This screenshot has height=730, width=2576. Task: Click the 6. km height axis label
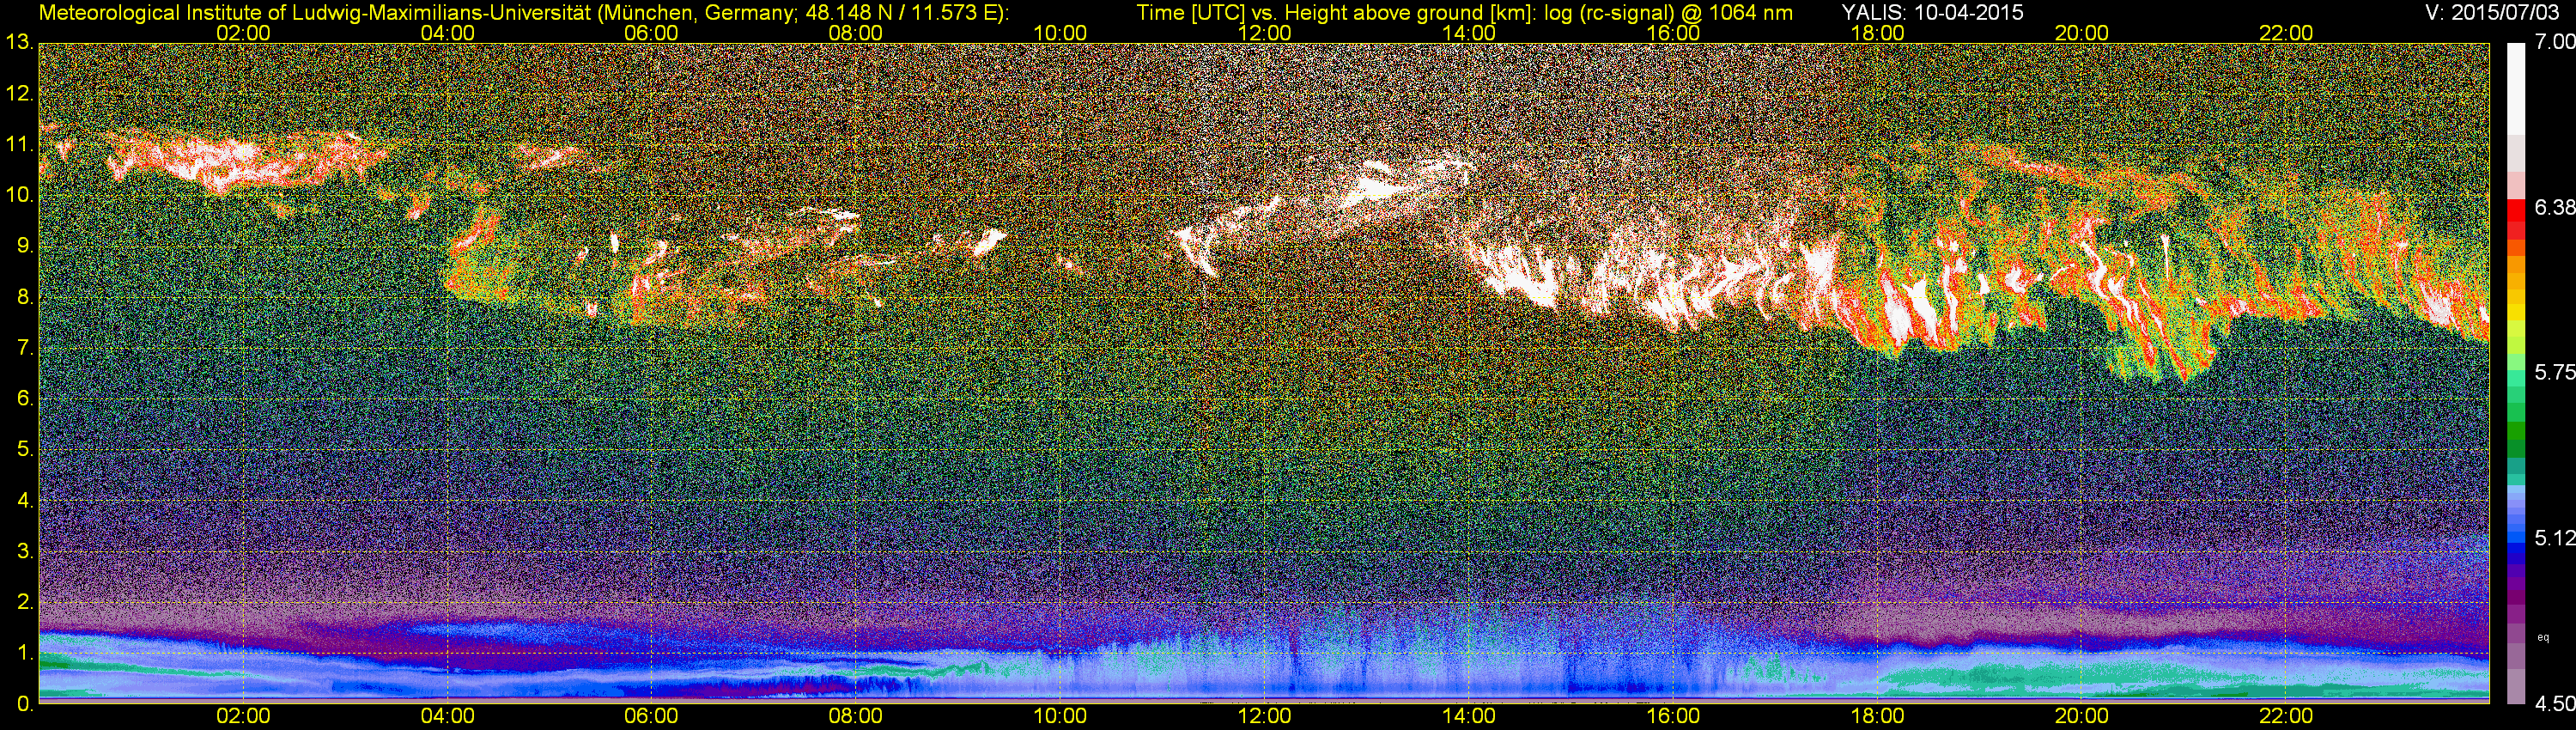(25, 399)
